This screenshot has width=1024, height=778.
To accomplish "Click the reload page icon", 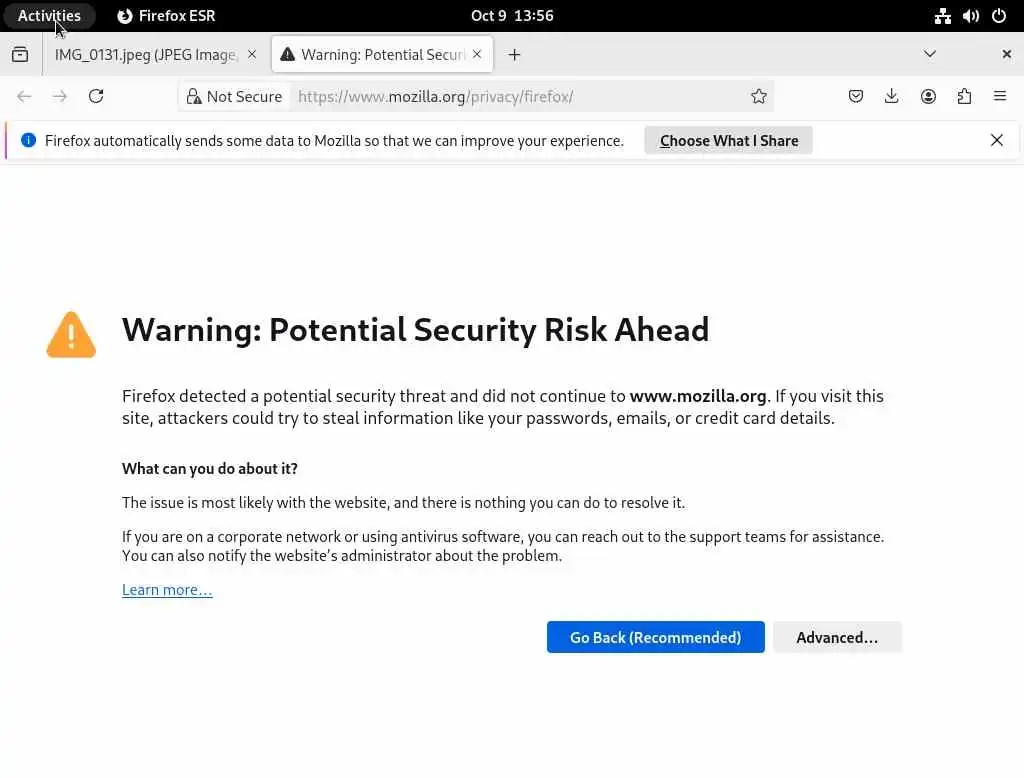I will (x=96, y=96).
